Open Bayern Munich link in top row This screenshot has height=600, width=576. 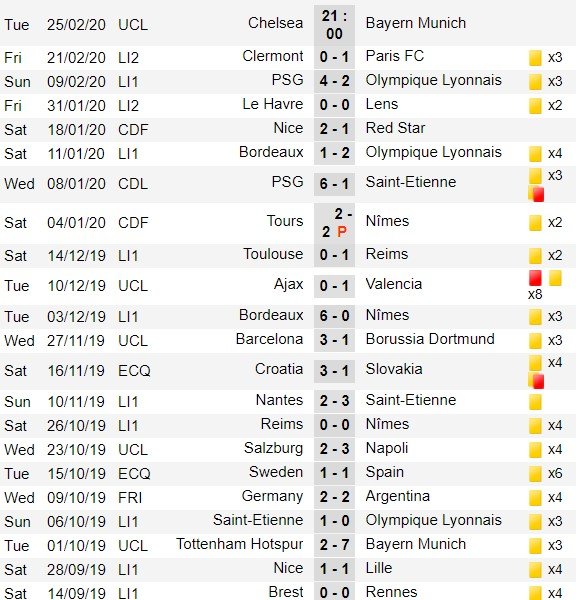pos(416,23)
